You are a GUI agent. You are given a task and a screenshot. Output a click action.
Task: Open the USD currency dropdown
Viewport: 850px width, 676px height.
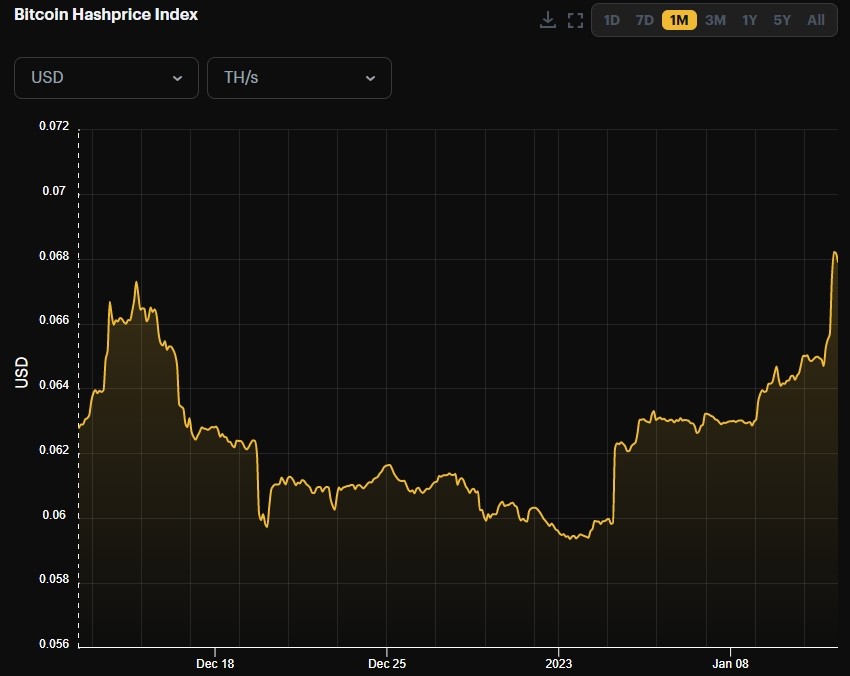(106, 78)
